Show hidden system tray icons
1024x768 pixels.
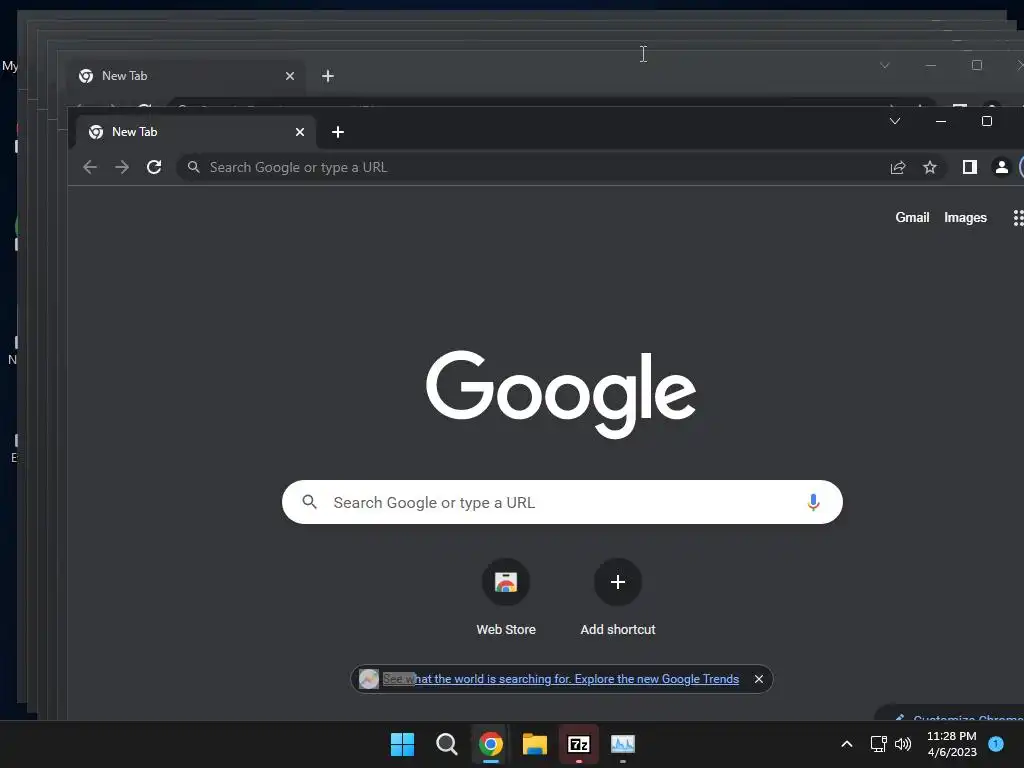[846, 744]
